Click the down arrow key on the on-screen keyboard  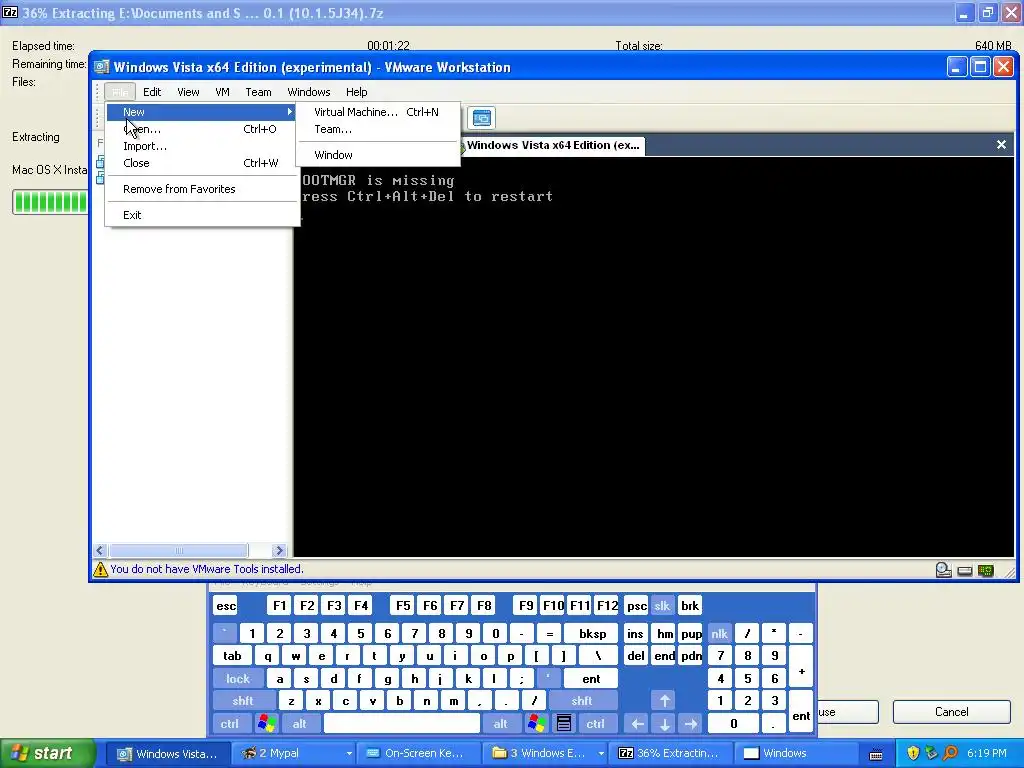pyautogui.click(x=664, y=724)
